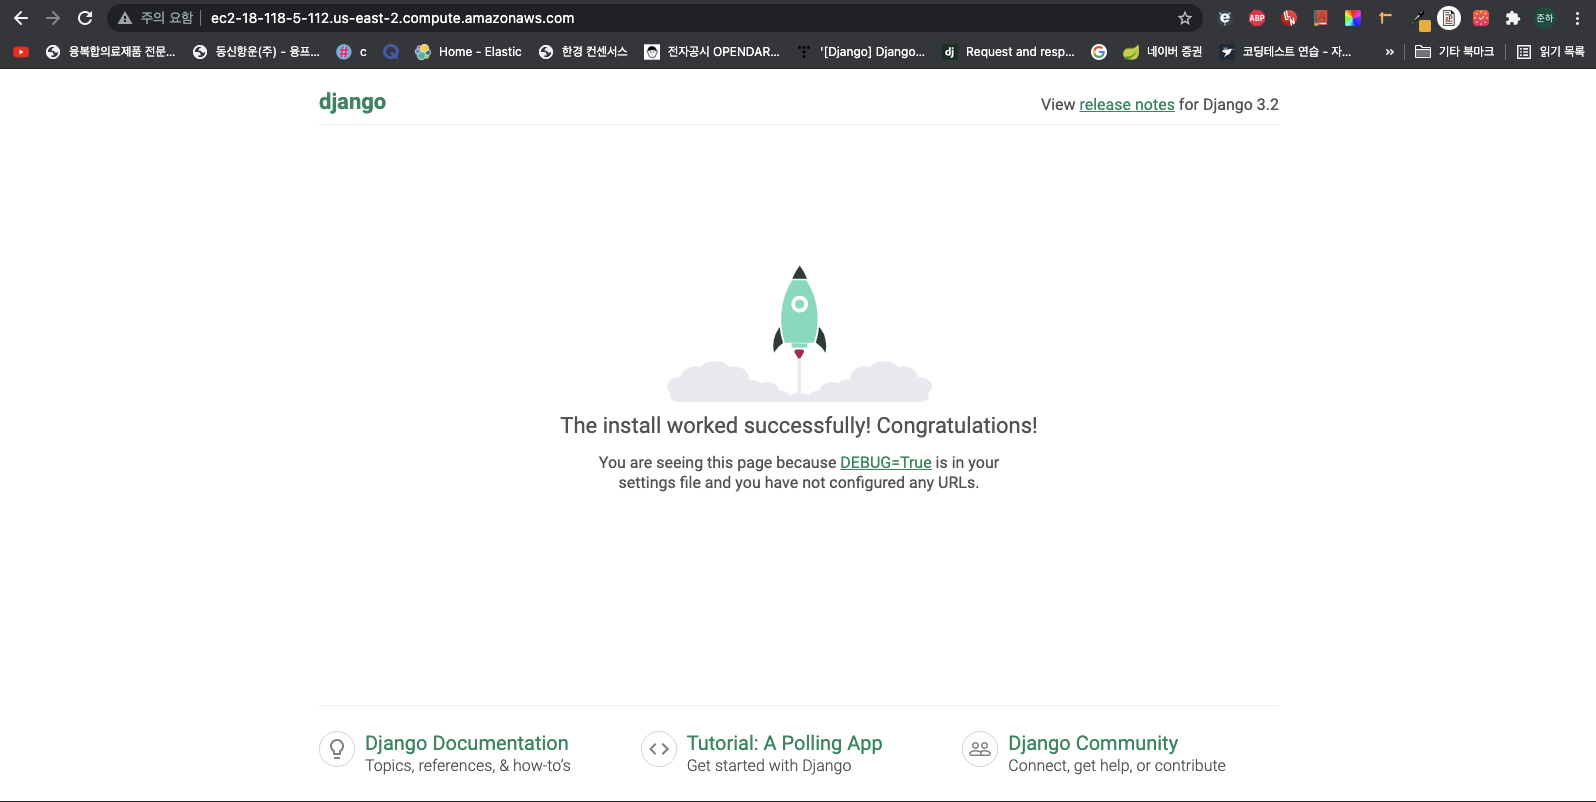Open the 네이버 증권 bookmark
The width and height of the screenshot is (1596, 802).
click(x=1162, y=52)
